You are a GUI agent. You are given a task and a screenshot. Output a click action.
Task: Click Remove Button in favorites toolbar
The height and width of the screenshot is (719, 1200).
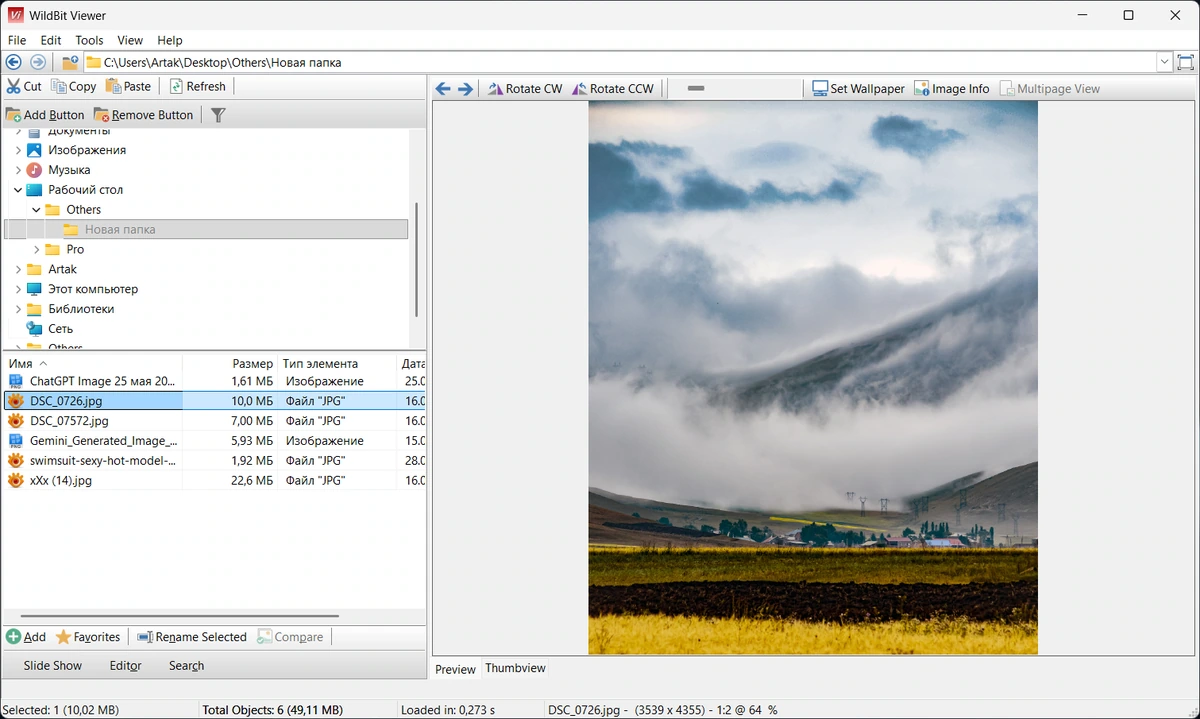[143, 115]
